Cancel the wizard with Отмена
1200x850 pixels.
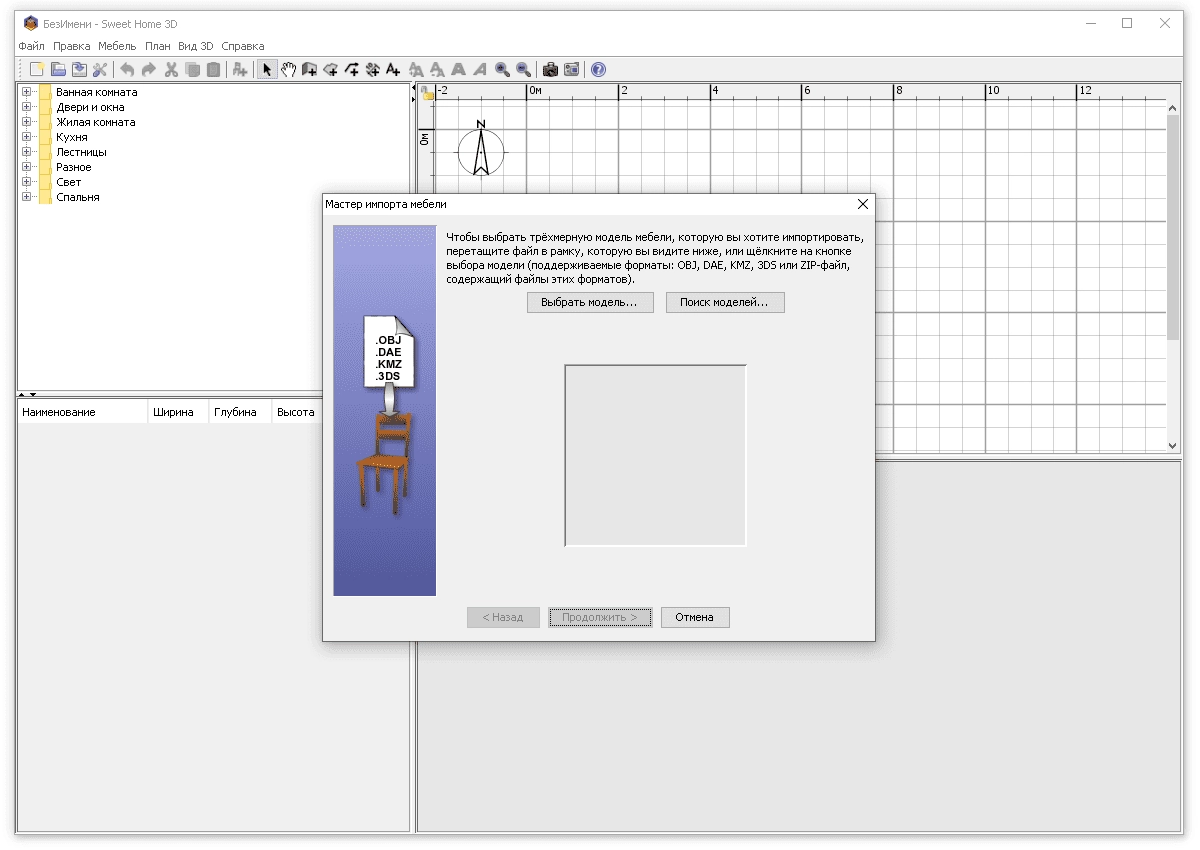click(x=694, y=617)
